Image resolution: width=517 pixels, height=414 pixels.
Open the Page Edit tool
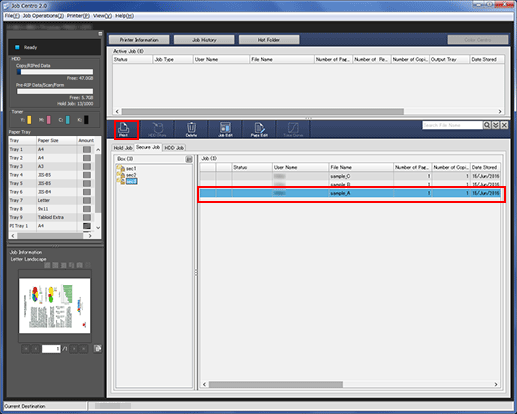click(x=259, y=130)
